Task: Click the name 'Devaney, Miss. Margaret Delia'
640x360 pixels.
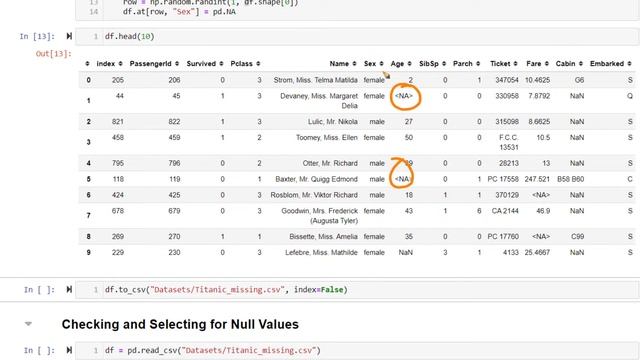Action: (x=319, y=101)
